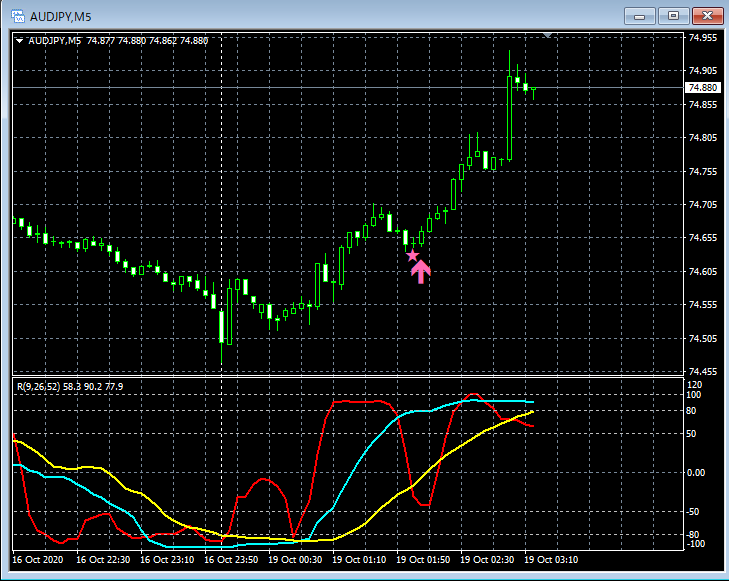Select the pink star signal on the chart
729x581 pixels.
(x=412, y=256)
